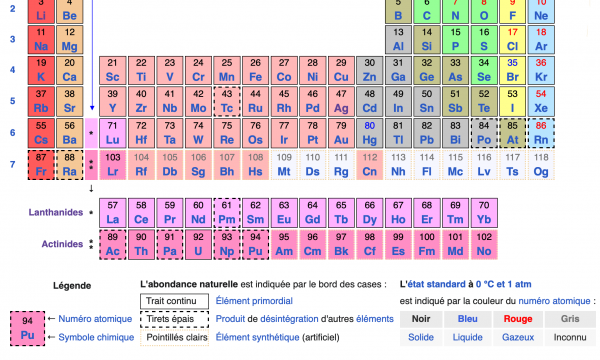600x360 pixels.
Task: Click the Zn (30) element cell
Action: 370,70
